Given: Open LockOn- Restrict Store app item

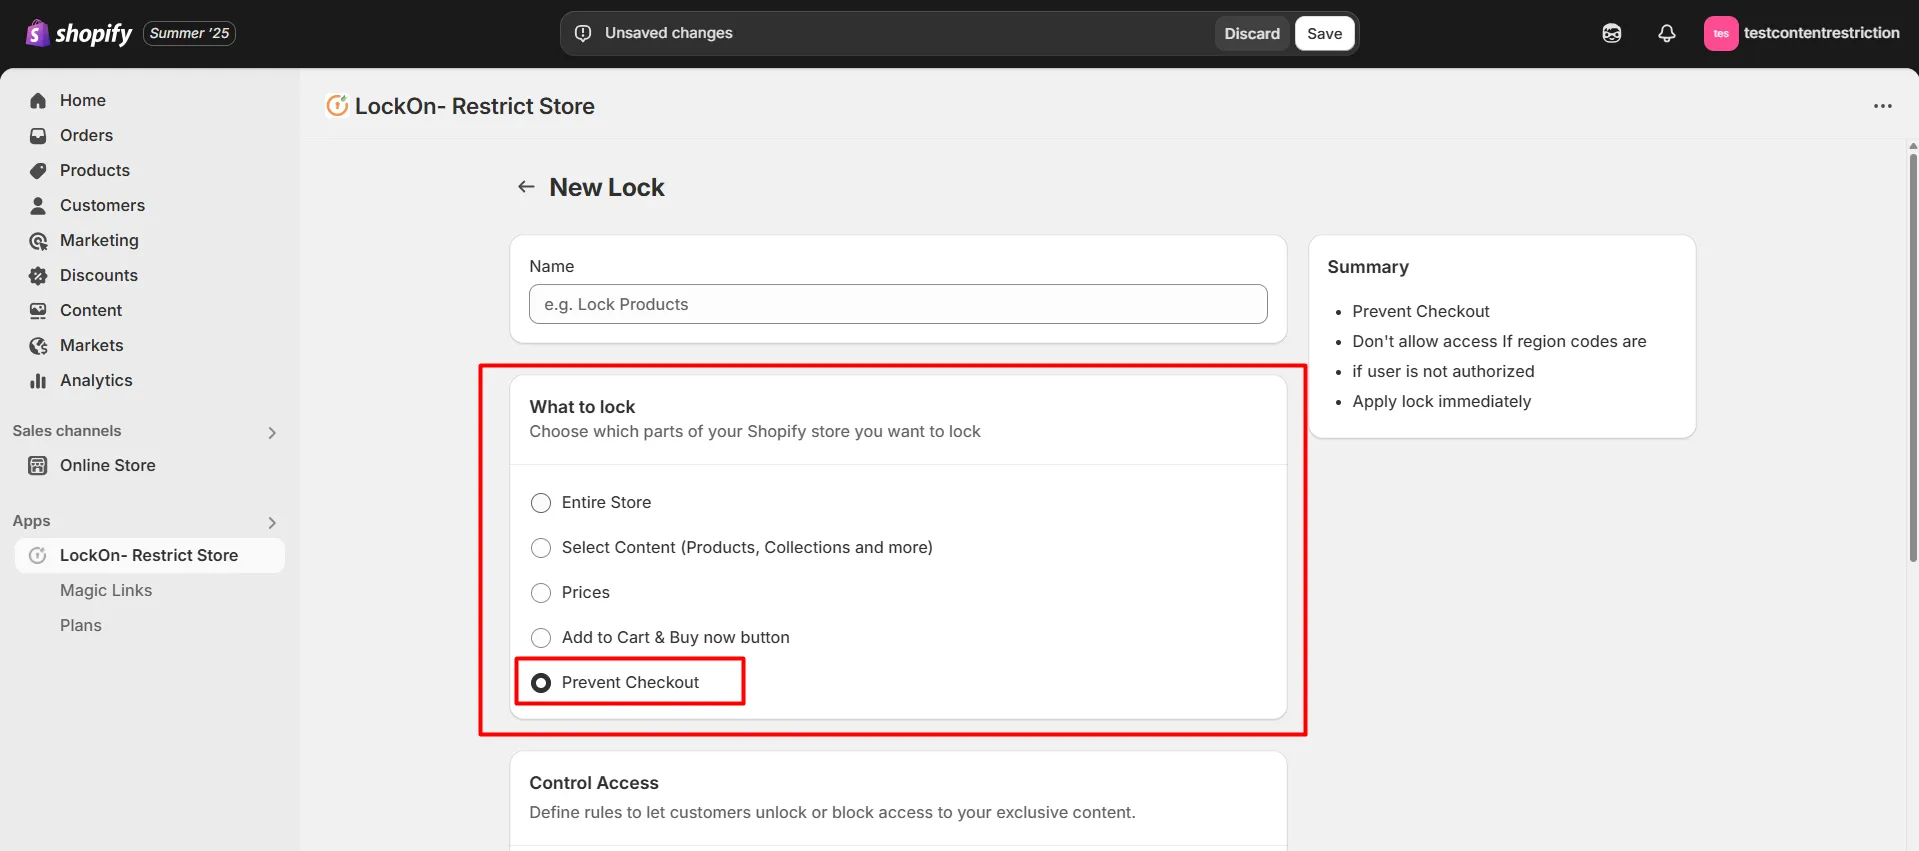Looking at the screenshot, I should coord(150,555).
